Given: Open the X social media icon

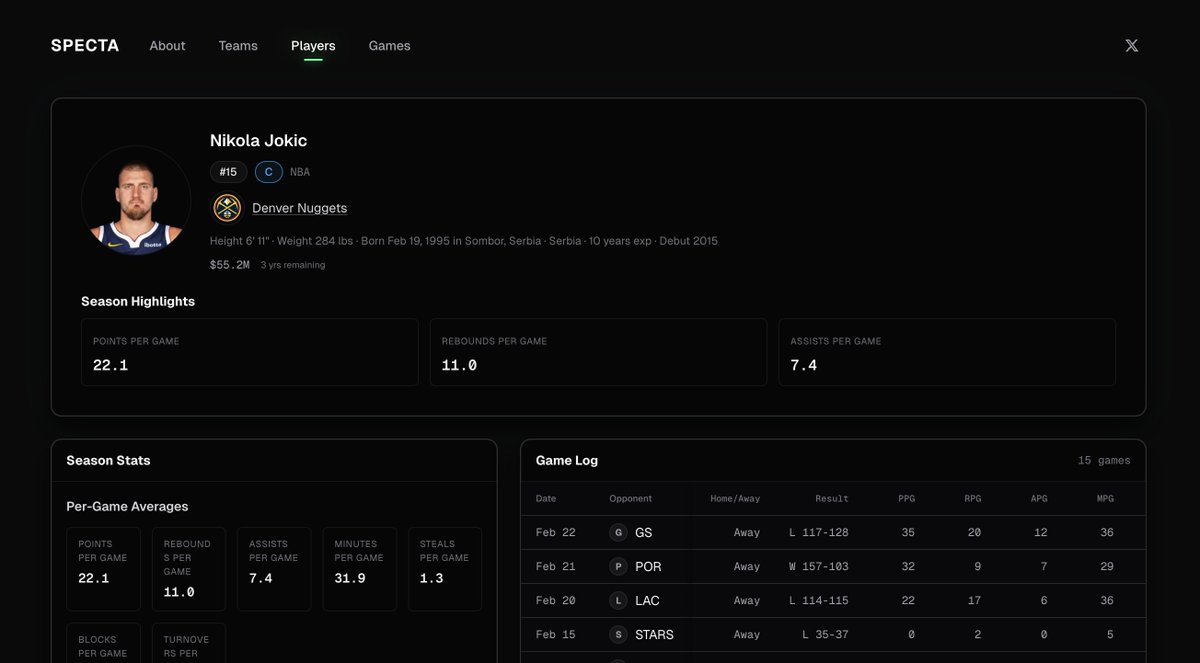Looking at the screenshot, I should [x=1131, y=45].
